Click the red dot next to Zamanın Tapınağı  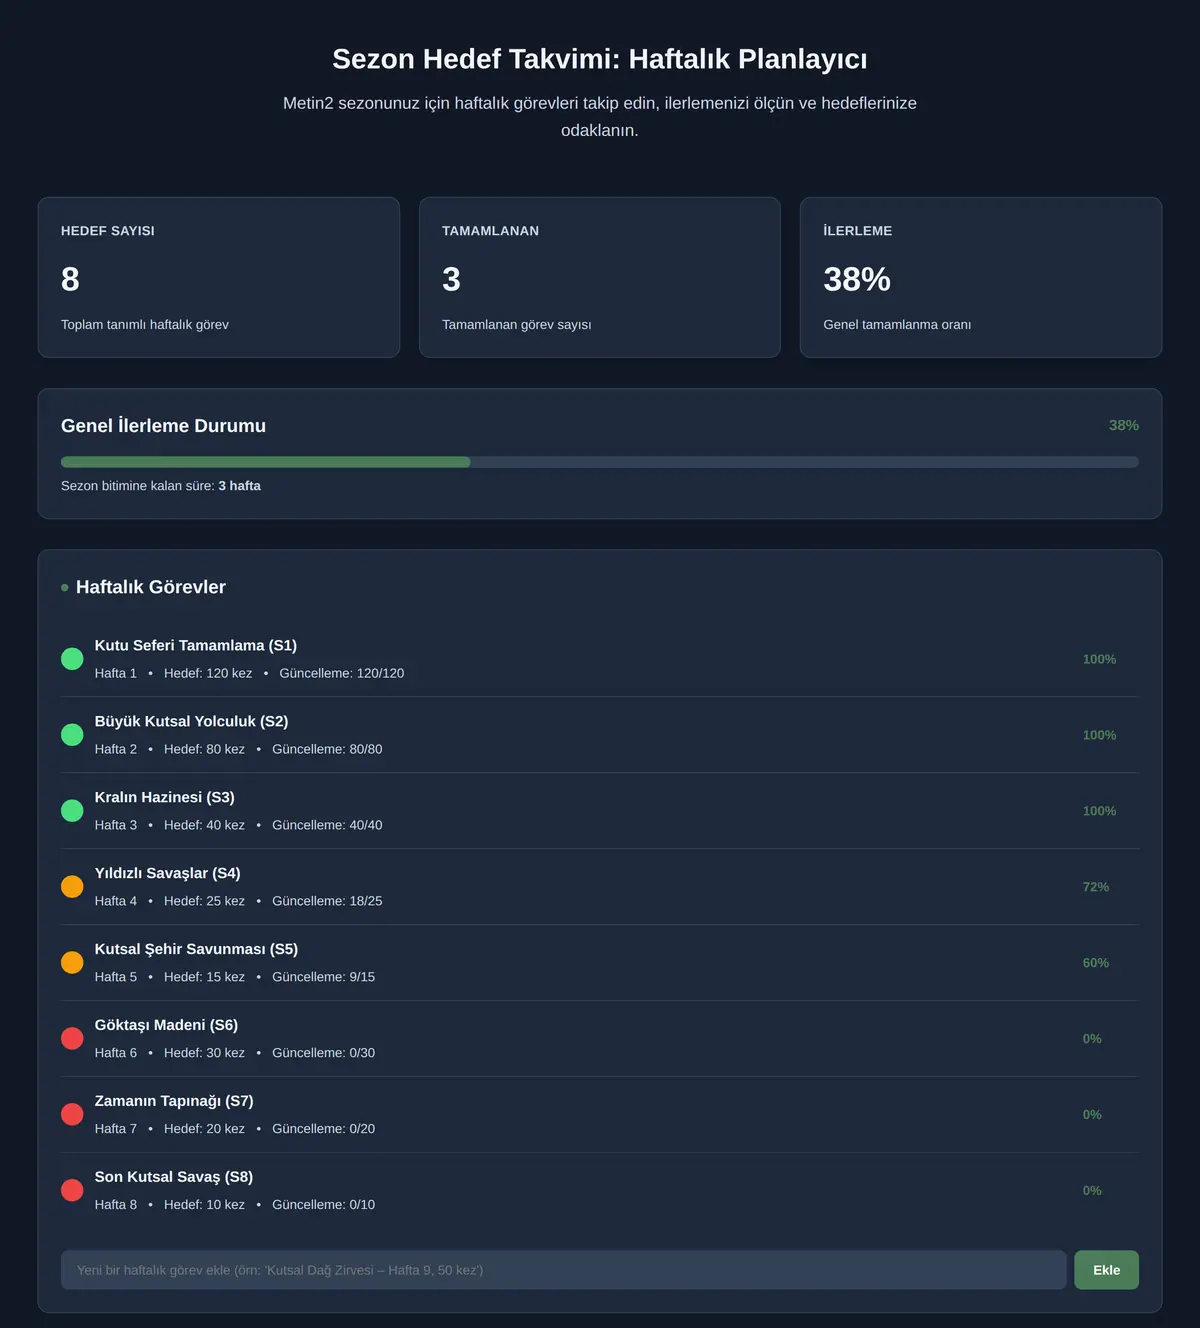pos(72,1115)
